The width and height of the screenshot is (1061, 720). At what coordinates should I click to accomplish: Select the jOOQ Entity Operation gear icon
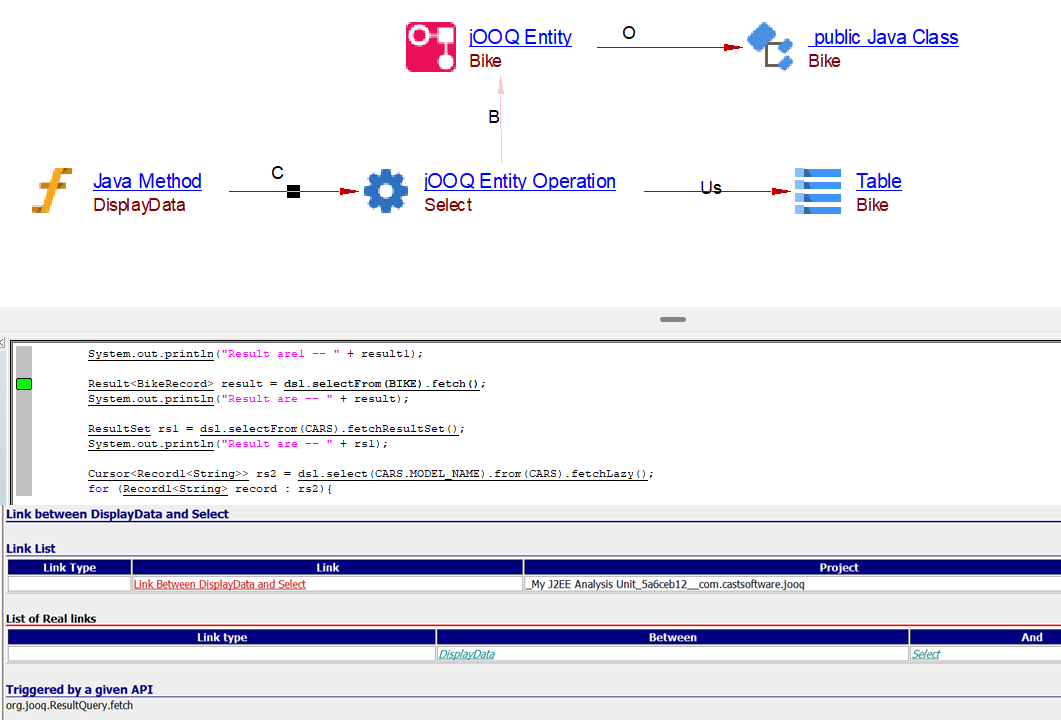386,191
